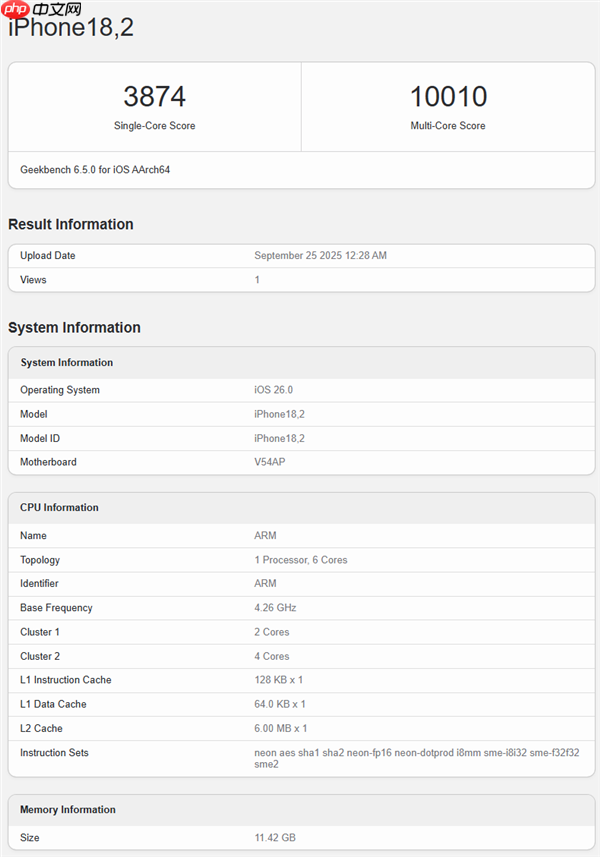Viewport: 600px width, 857px height.
Task: Select the iOS 26.0 operating system value
Action: coord(273,390)
